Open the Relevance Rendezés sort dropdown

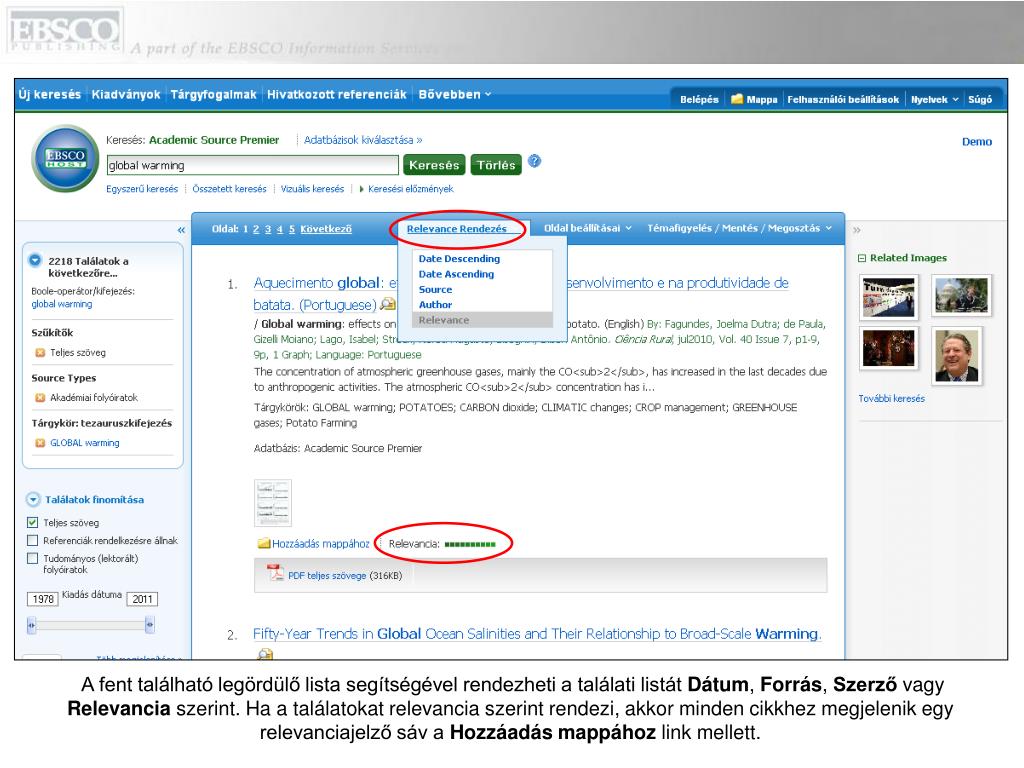click(x=456, y=229)
